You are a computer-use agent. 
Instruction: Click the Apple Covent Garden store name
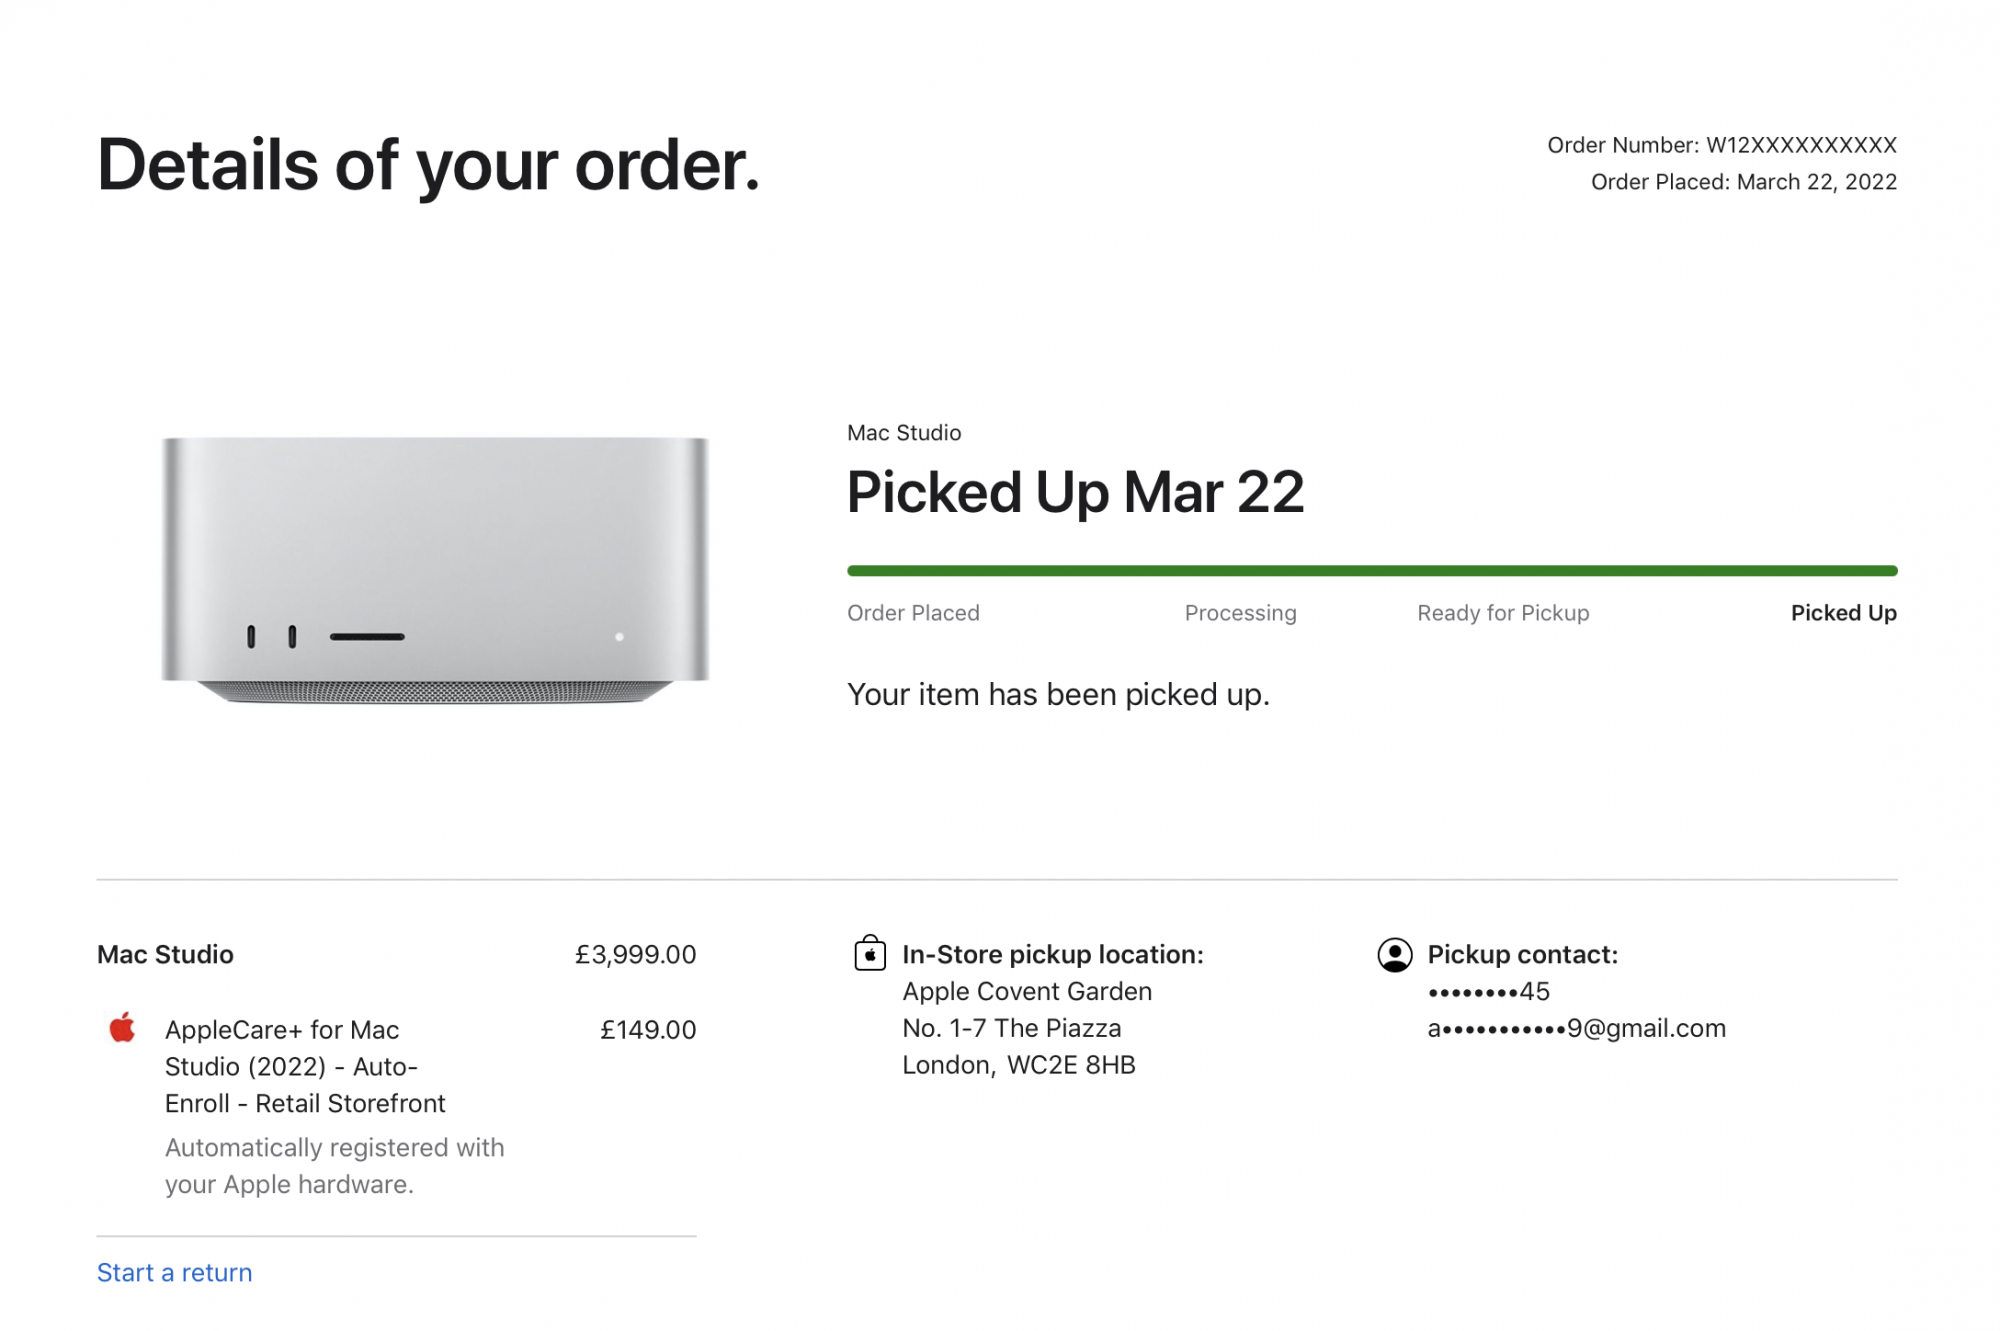coord(1027,991)
